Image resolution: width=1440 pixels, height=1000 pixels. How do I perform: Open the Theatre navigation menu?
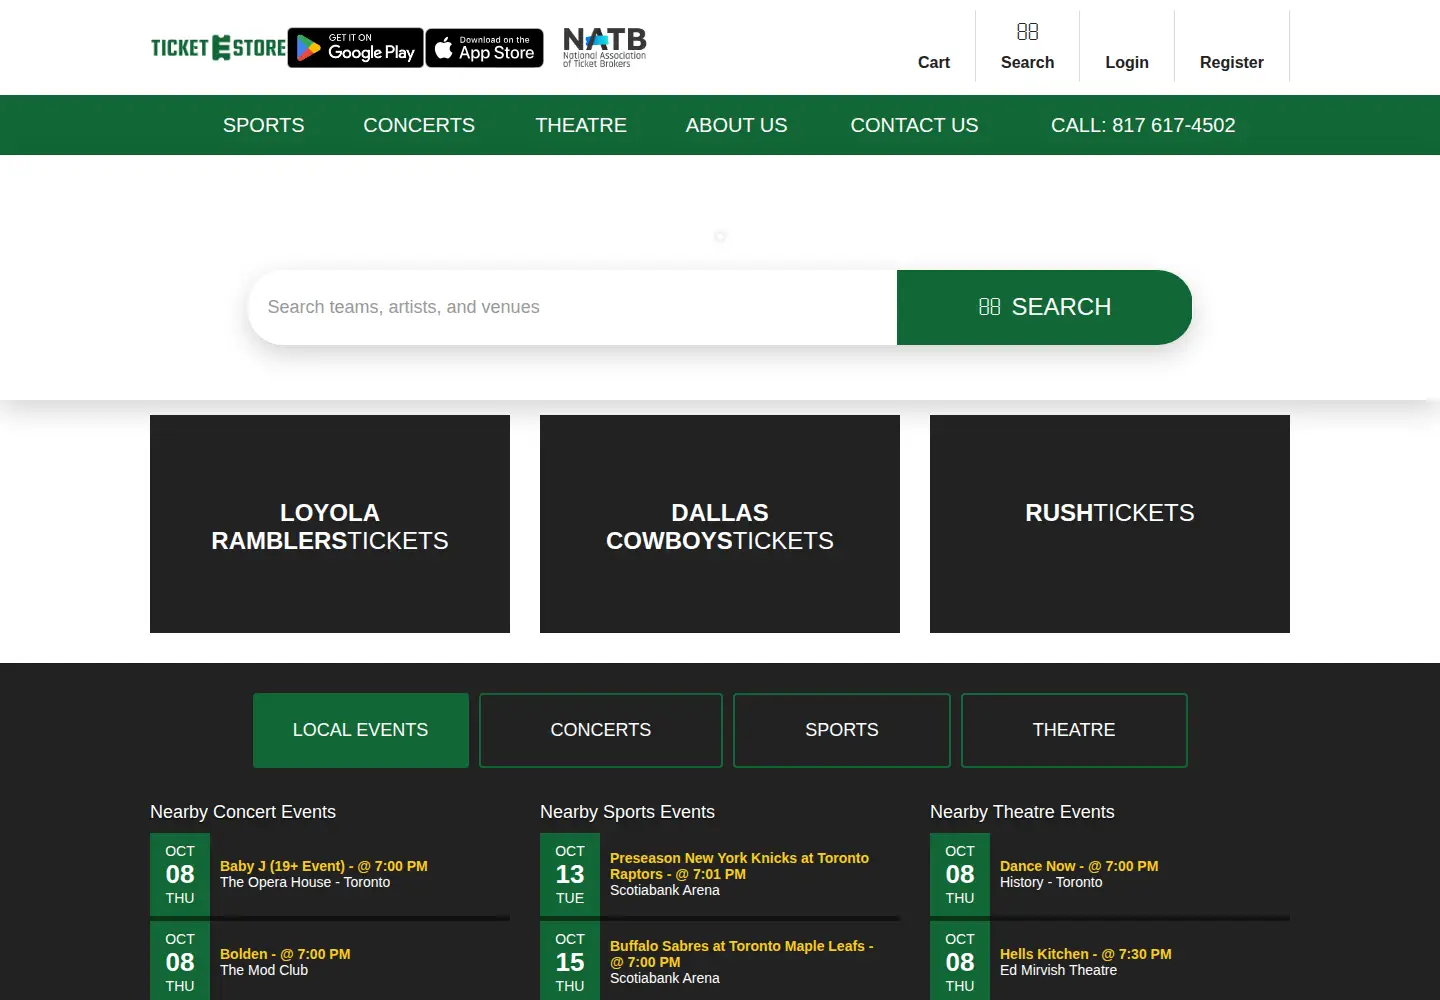[x=581, y=125]
